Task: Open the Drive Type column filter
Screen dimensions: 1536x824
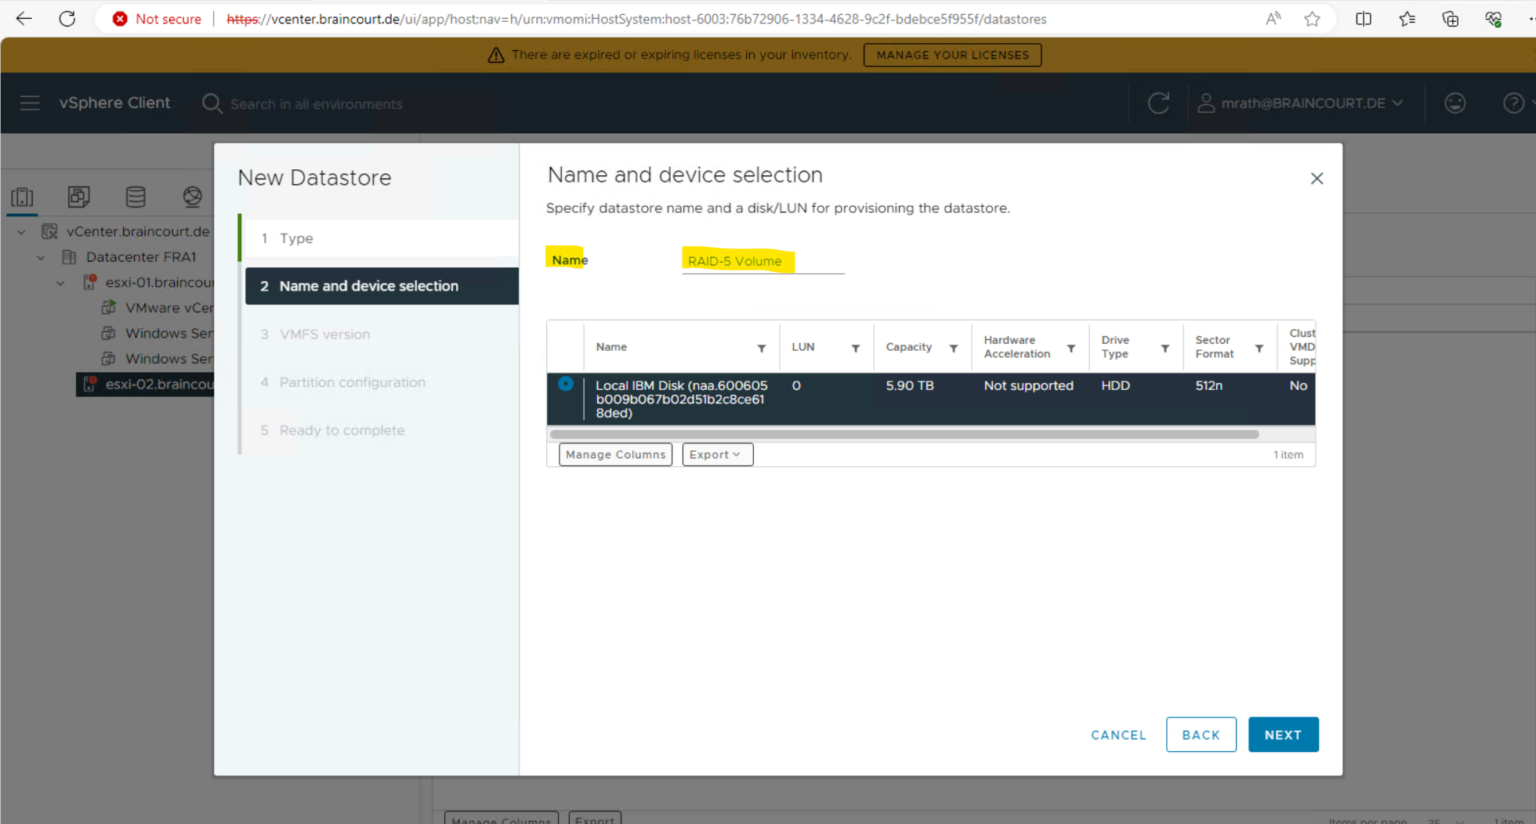Action: point(1165,348)
